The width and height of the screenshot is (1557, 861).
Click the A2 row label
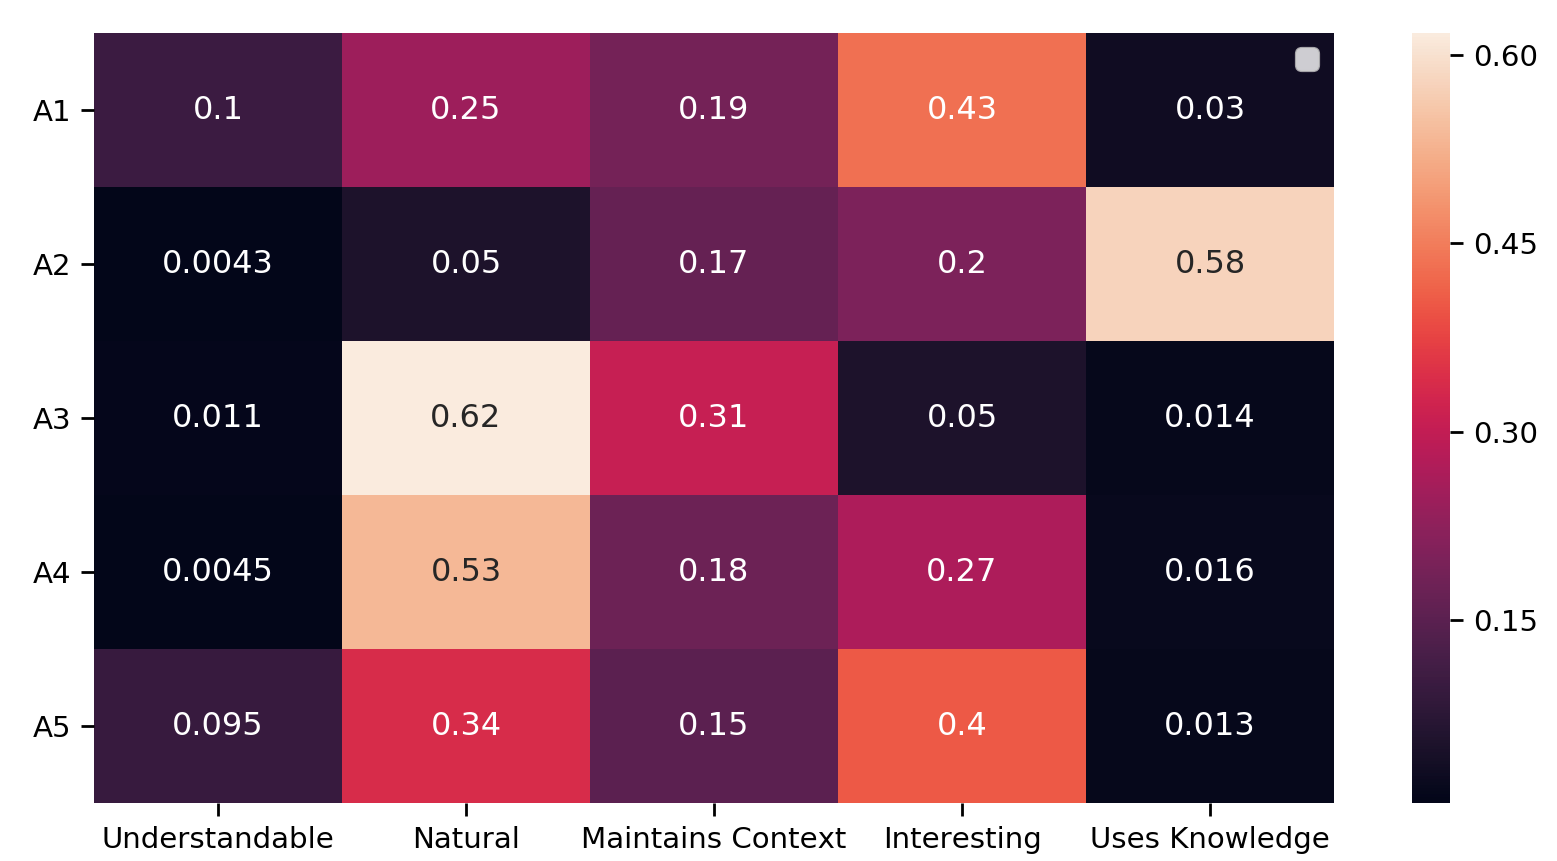51,265
